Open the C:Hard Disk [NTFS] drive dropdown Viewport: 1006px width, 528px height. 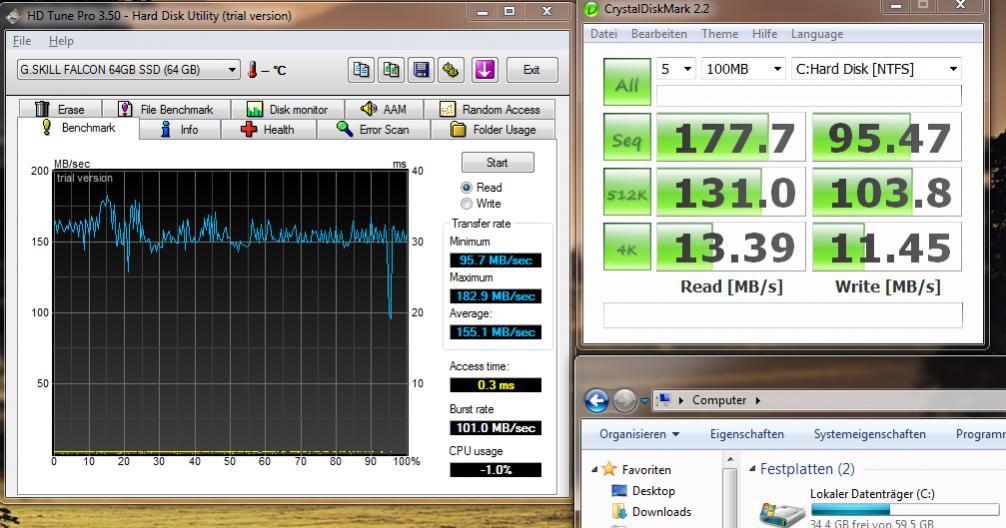point(953,69)
